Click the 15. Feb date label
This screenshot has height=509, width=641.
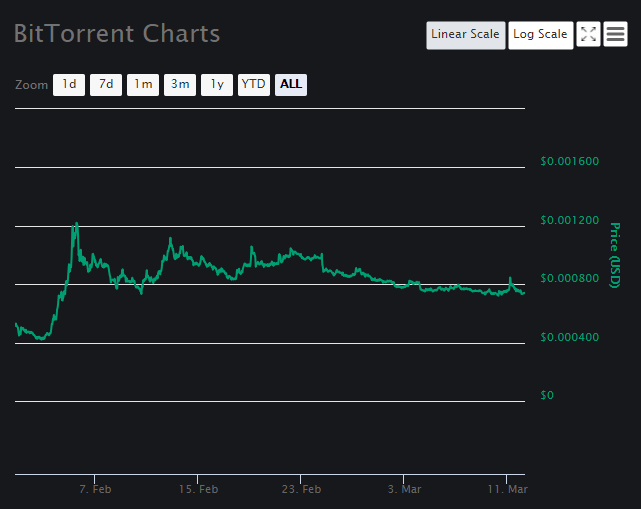coord(198,489)
